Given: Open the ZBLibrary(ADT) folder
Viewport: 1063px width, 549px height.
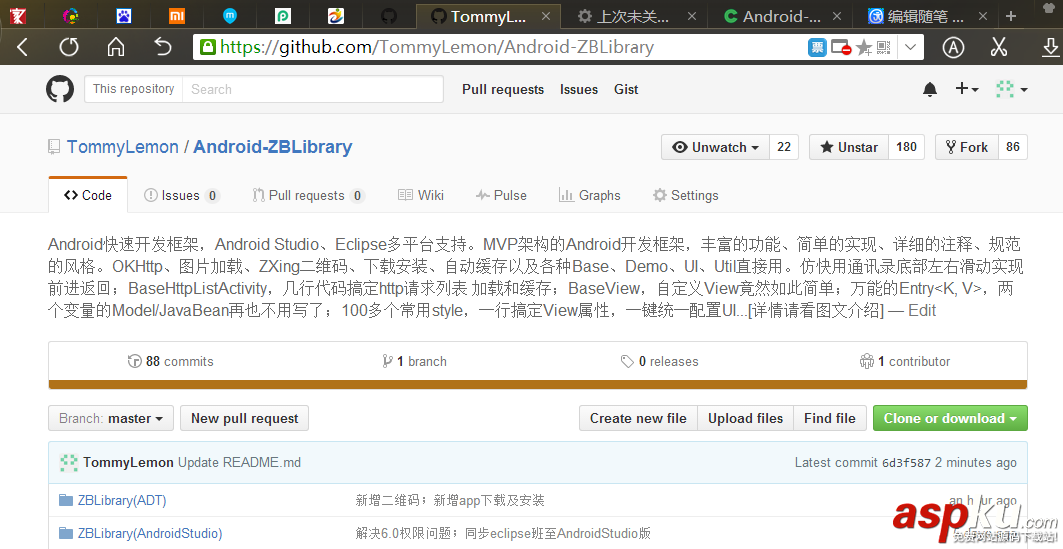Looking at the screenshot, I should pyautogui.click(x=122, y=500).
